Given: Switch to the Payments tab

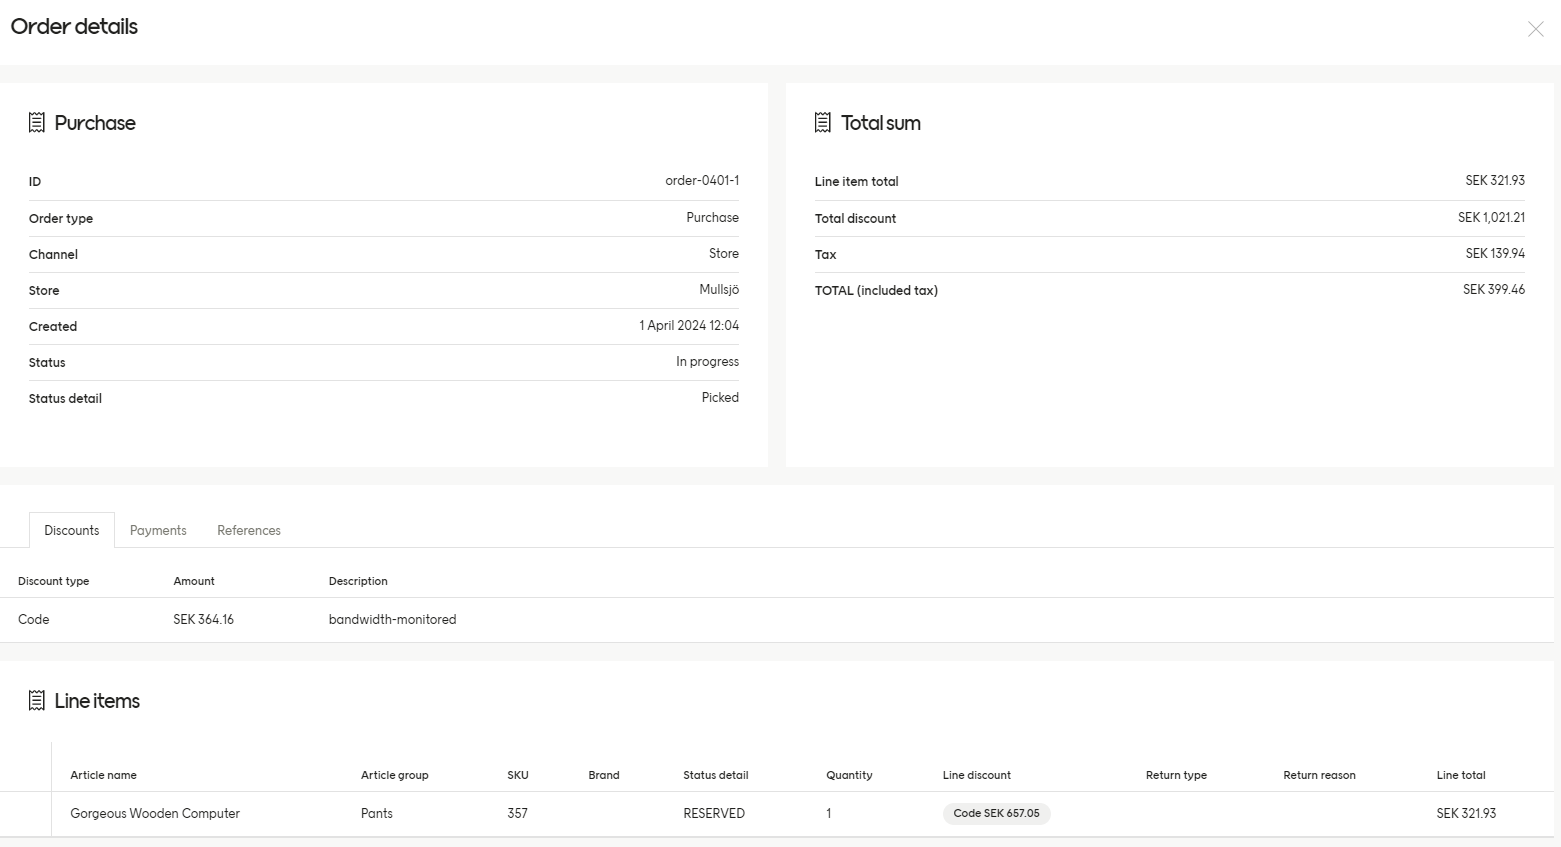Looking at the screenshot, I should [158, 530].
